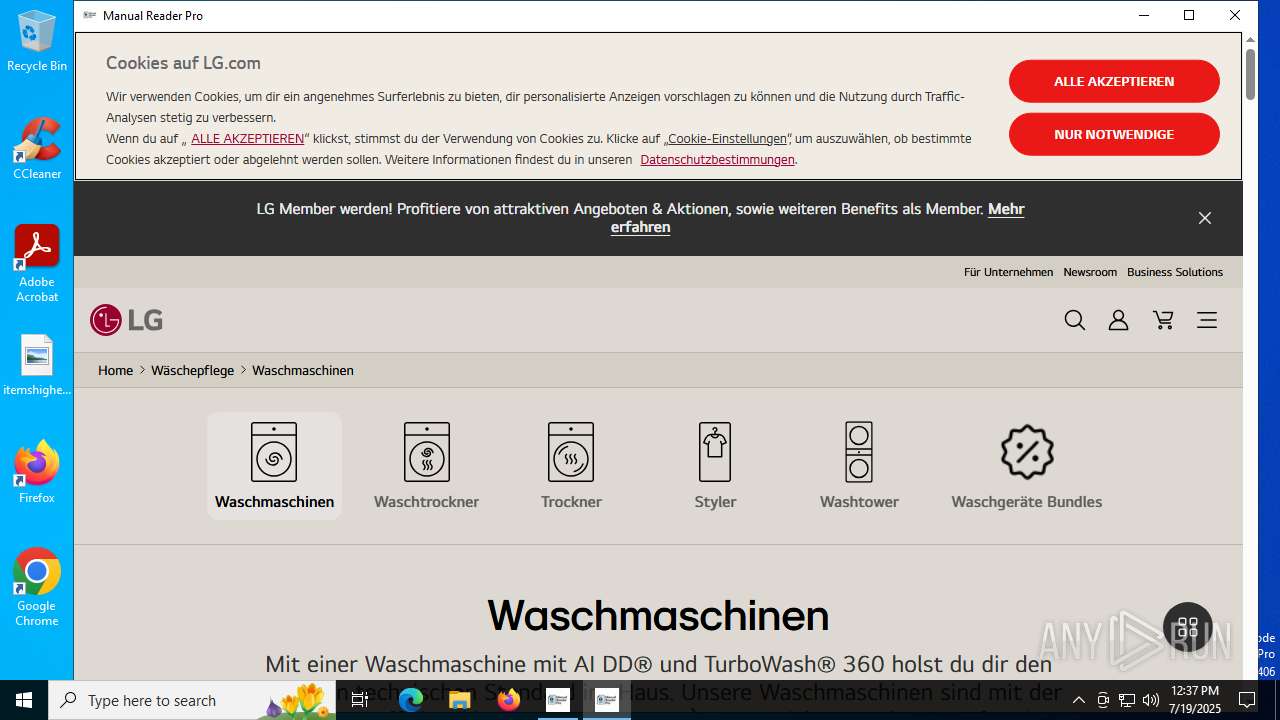Open CCleaner desktop icon
Screen dimensions: 1280x720
[37, 149]
